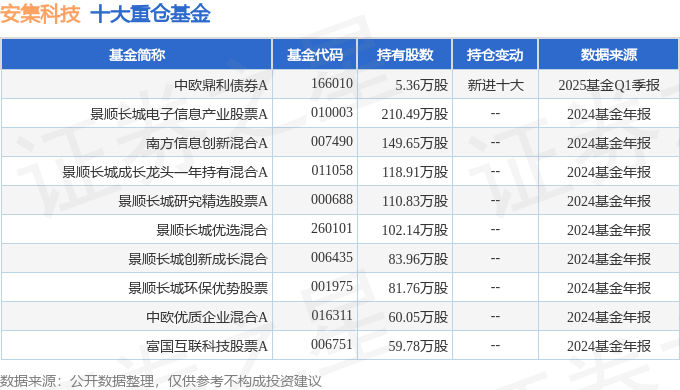The image size is (680, 390).
Task: Open the 南方信息创新混合A fund entry
Action: pos(207,143)
